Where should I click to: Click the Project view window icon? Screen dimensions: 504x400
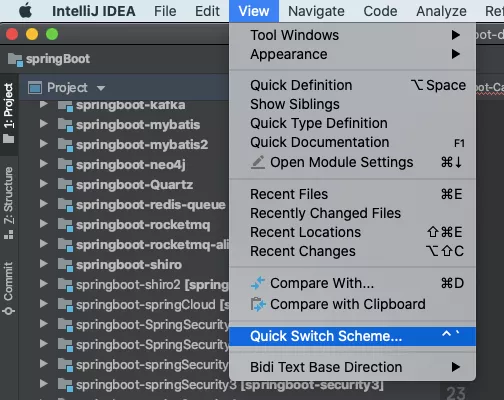click(x=35, y=88)
